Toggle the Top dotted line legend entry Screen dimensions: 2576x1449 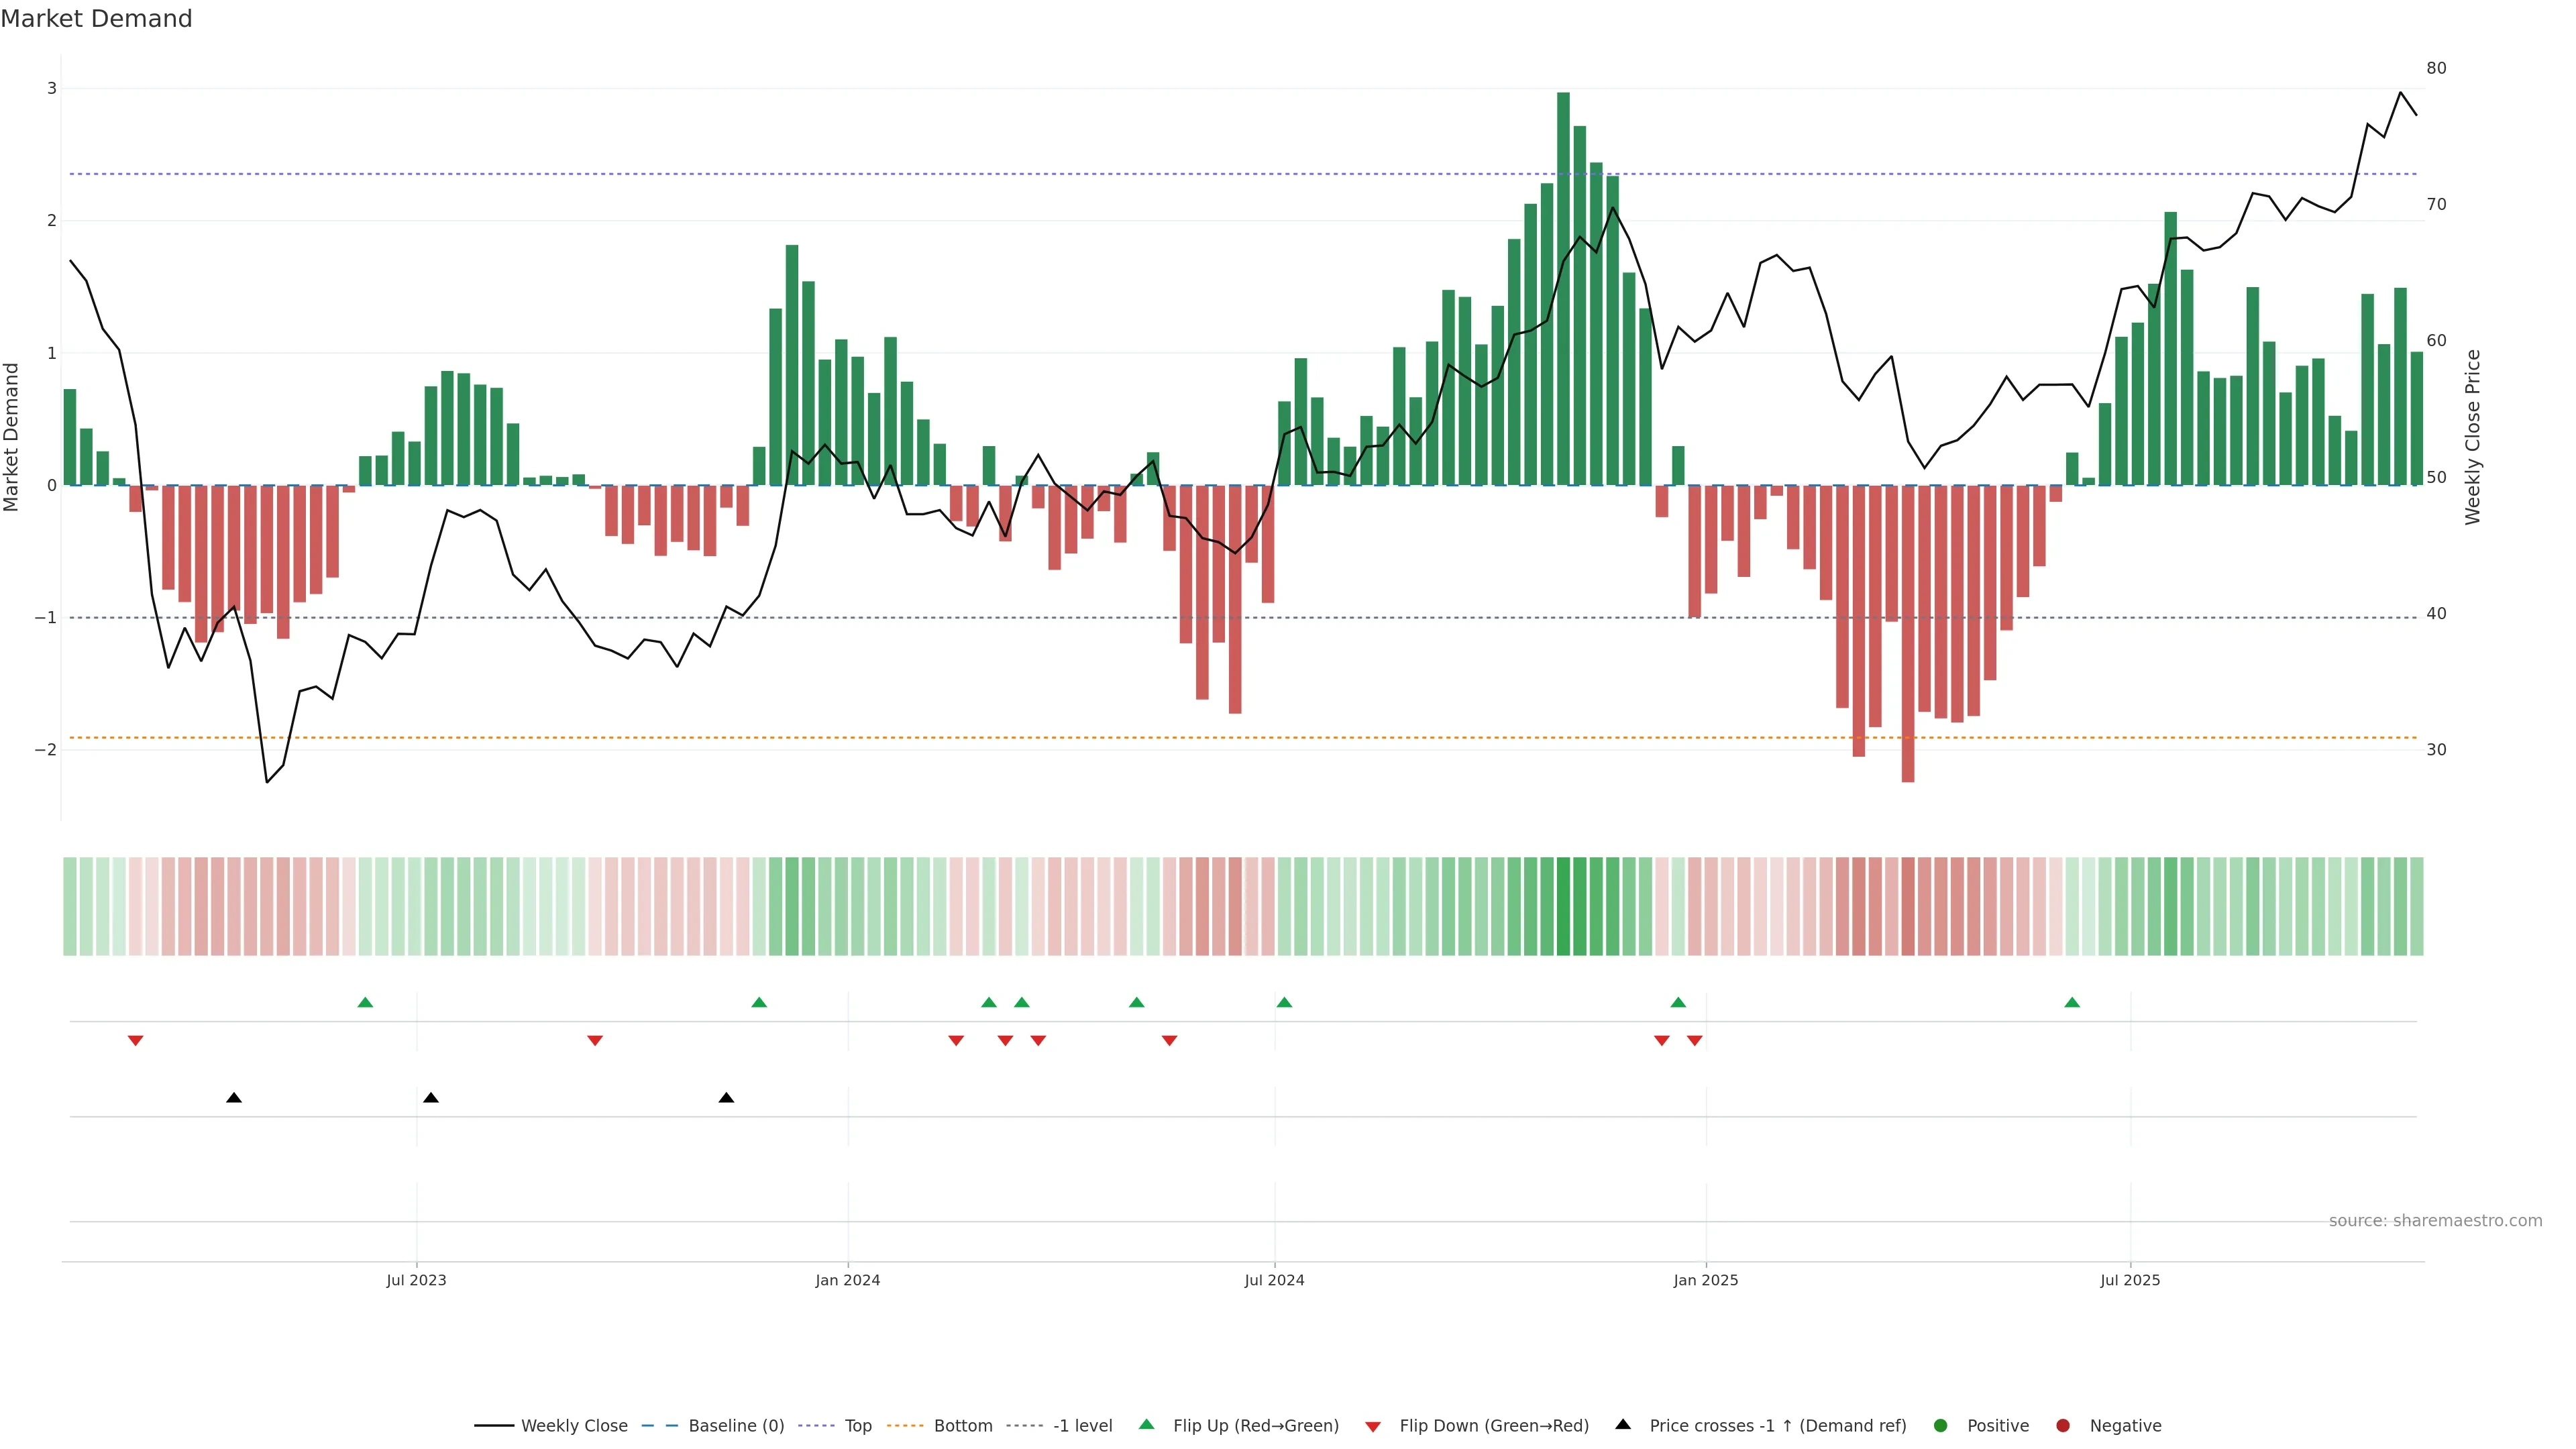click(x=857, y=1425)
